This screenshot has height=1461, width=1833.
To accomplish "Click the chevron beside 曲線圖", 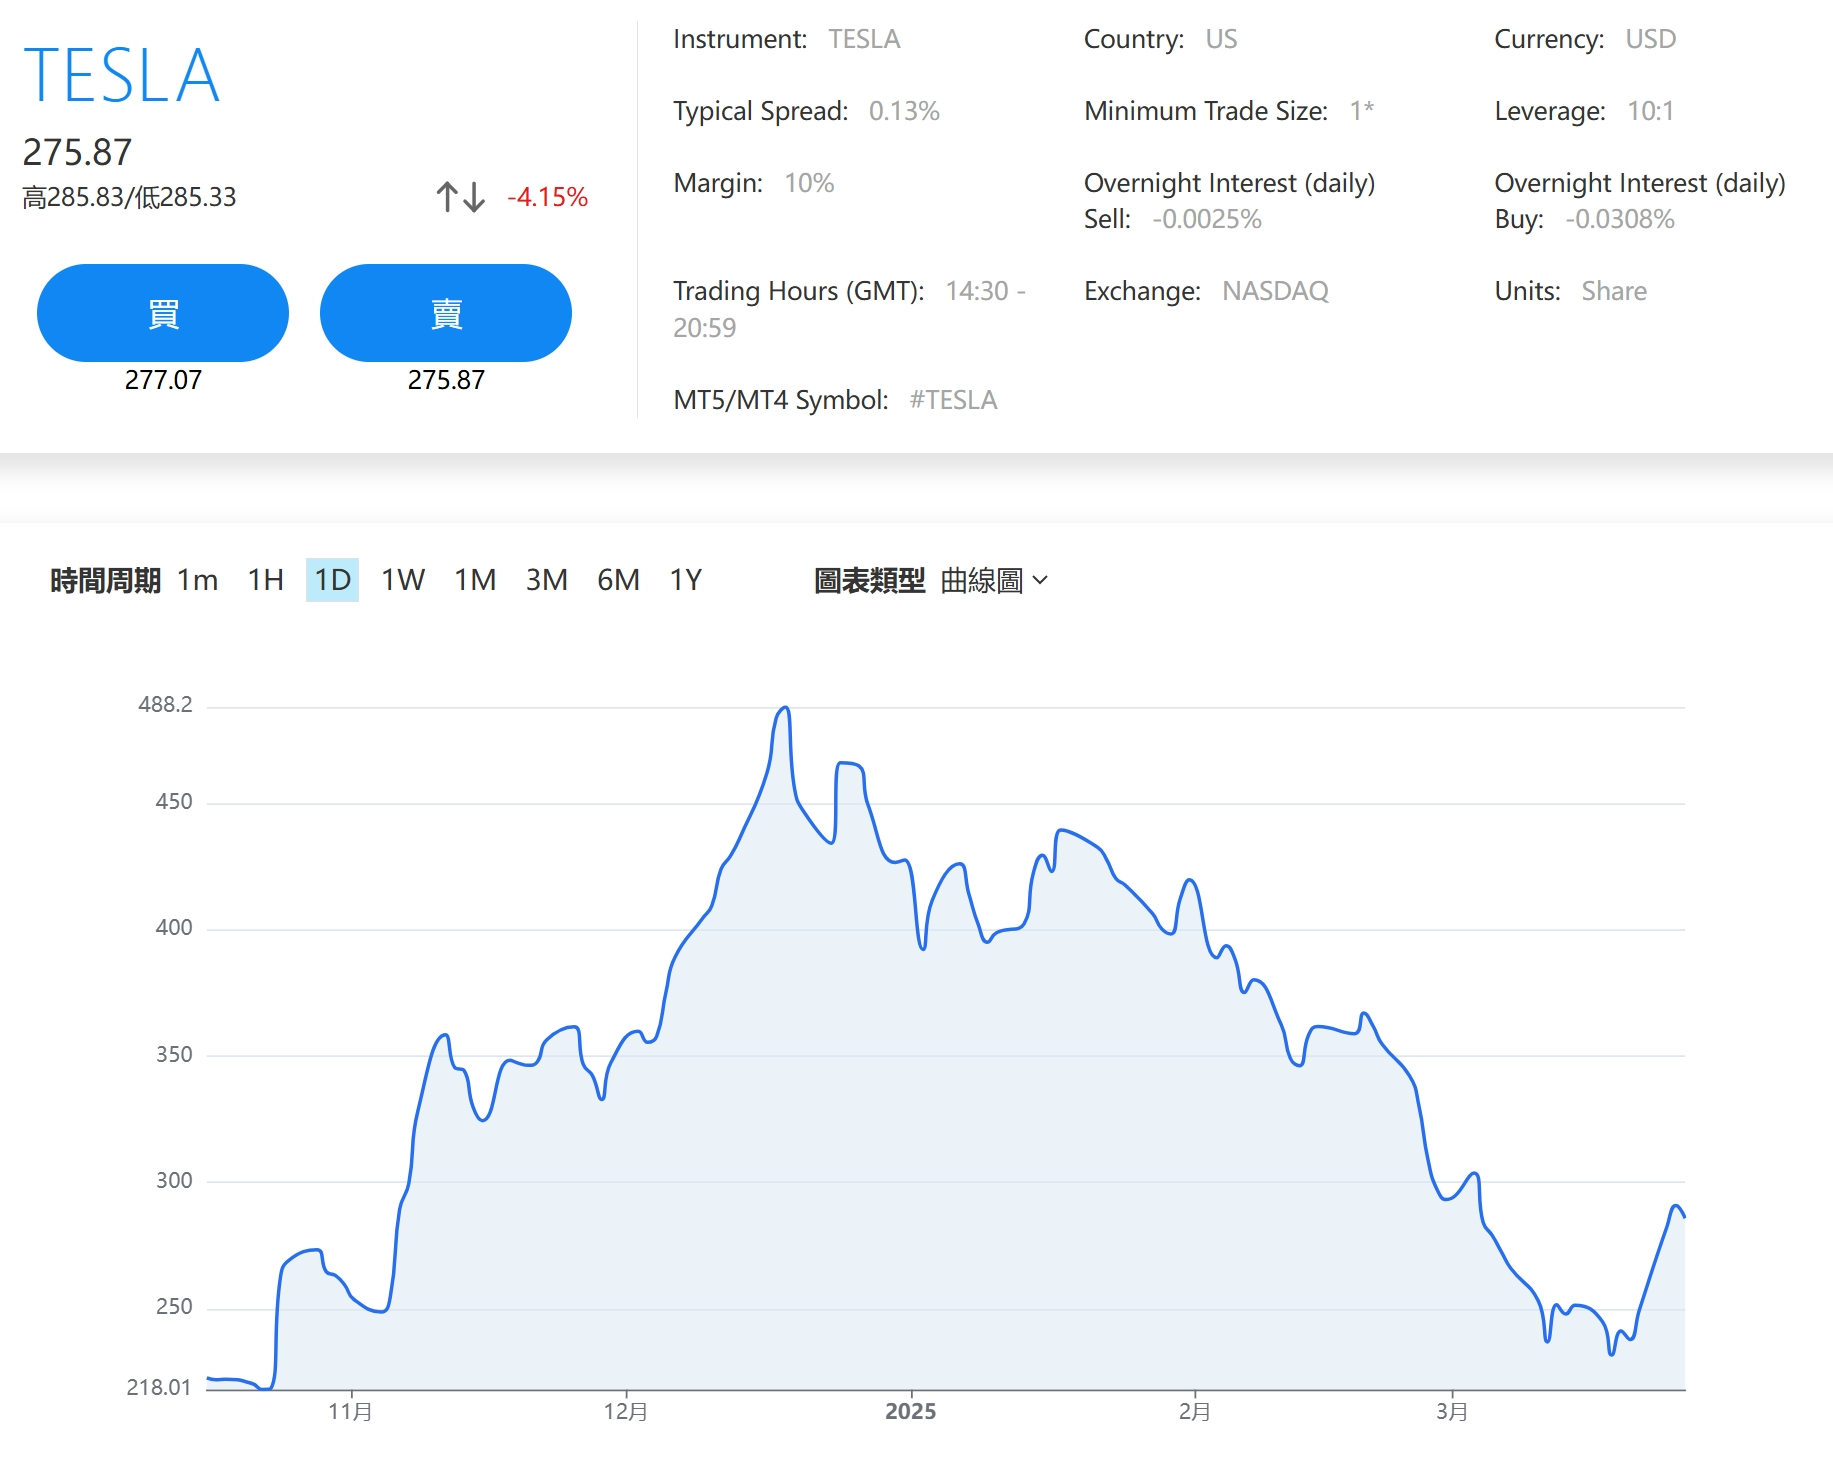I will (x=1040, y=580).
